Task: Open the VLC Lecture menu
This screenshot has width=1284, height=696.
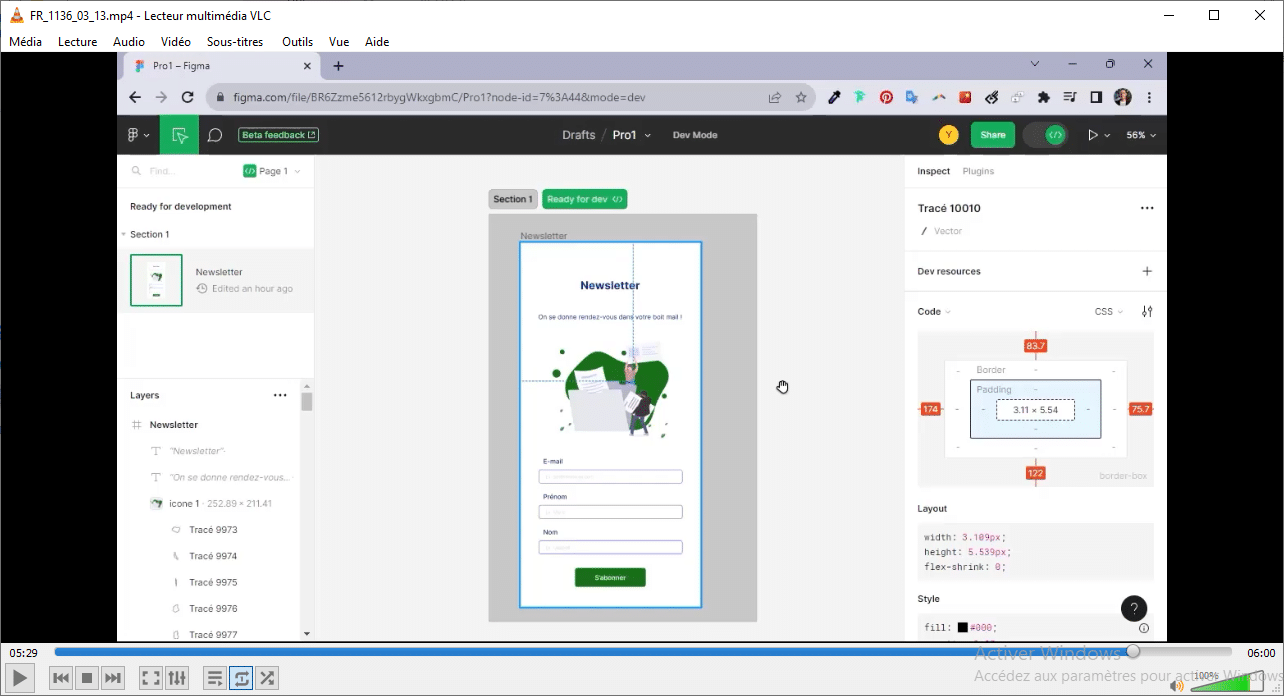Action: (78, 42)
